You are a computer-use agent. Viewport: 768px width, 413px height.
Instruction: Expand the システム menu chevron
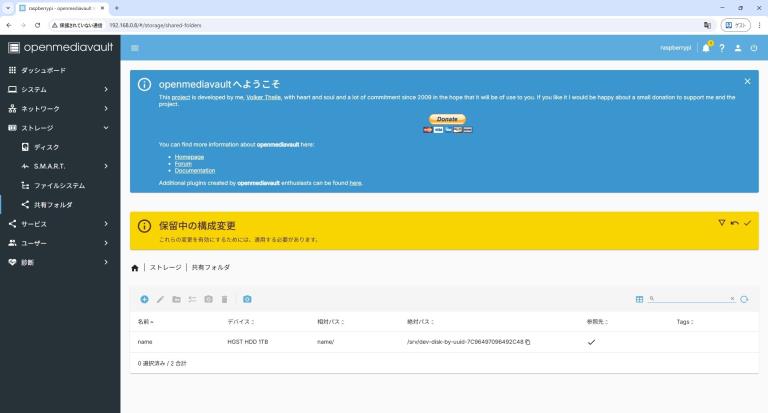tap(106, 89)
